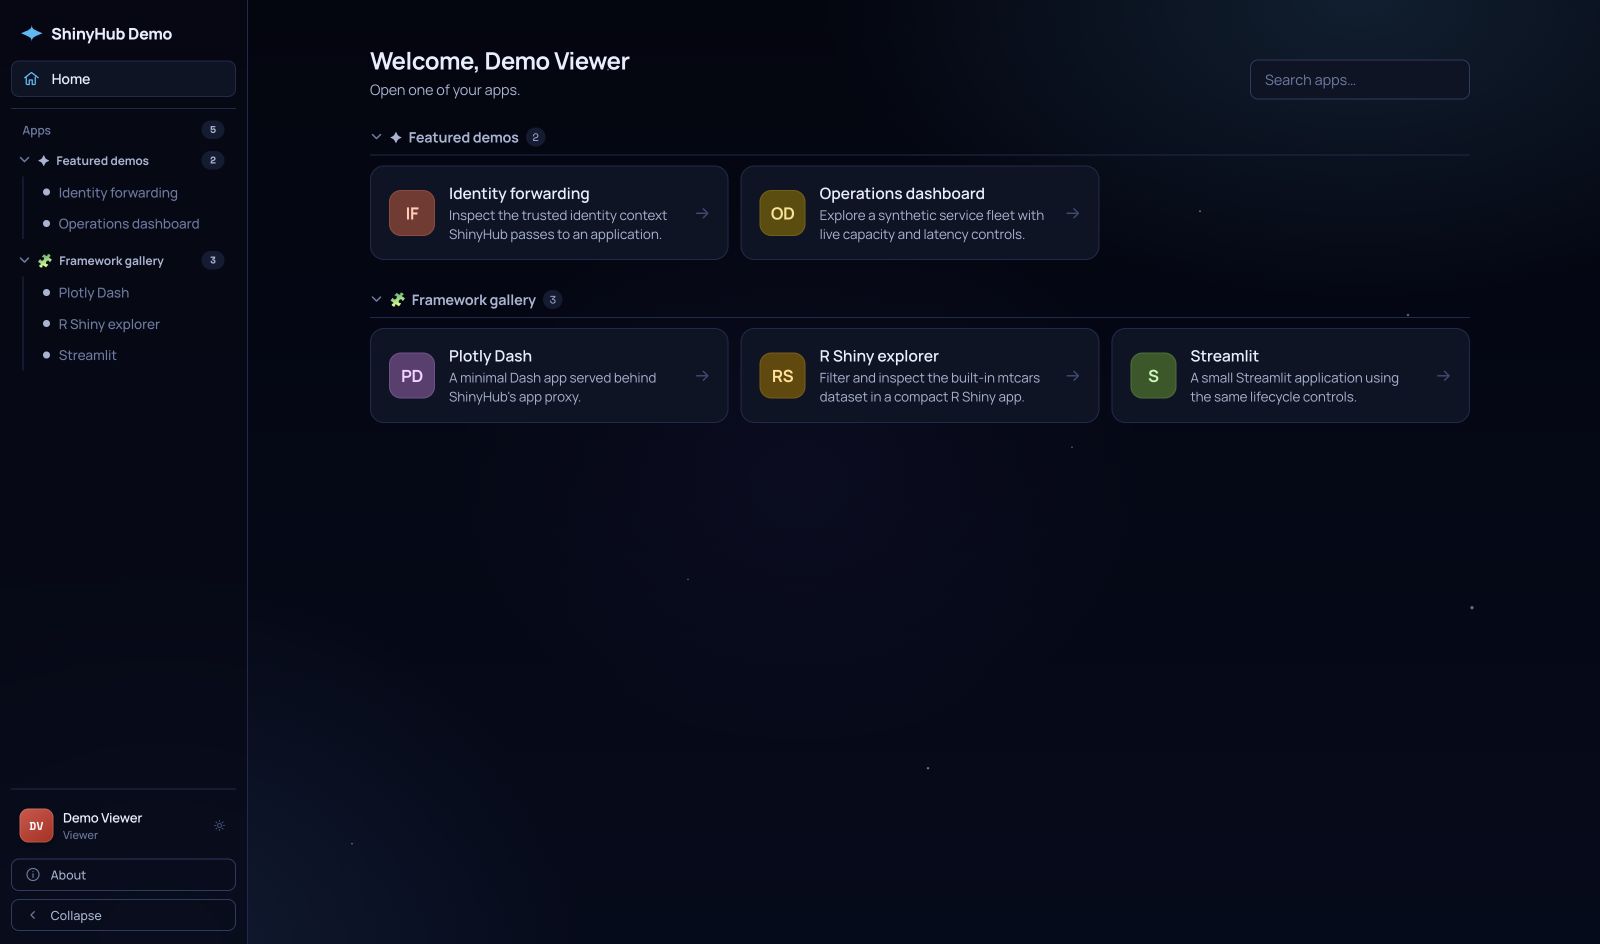Click the arrow on Identity forwarding card
1600x944 pixels.
(702, 213)
